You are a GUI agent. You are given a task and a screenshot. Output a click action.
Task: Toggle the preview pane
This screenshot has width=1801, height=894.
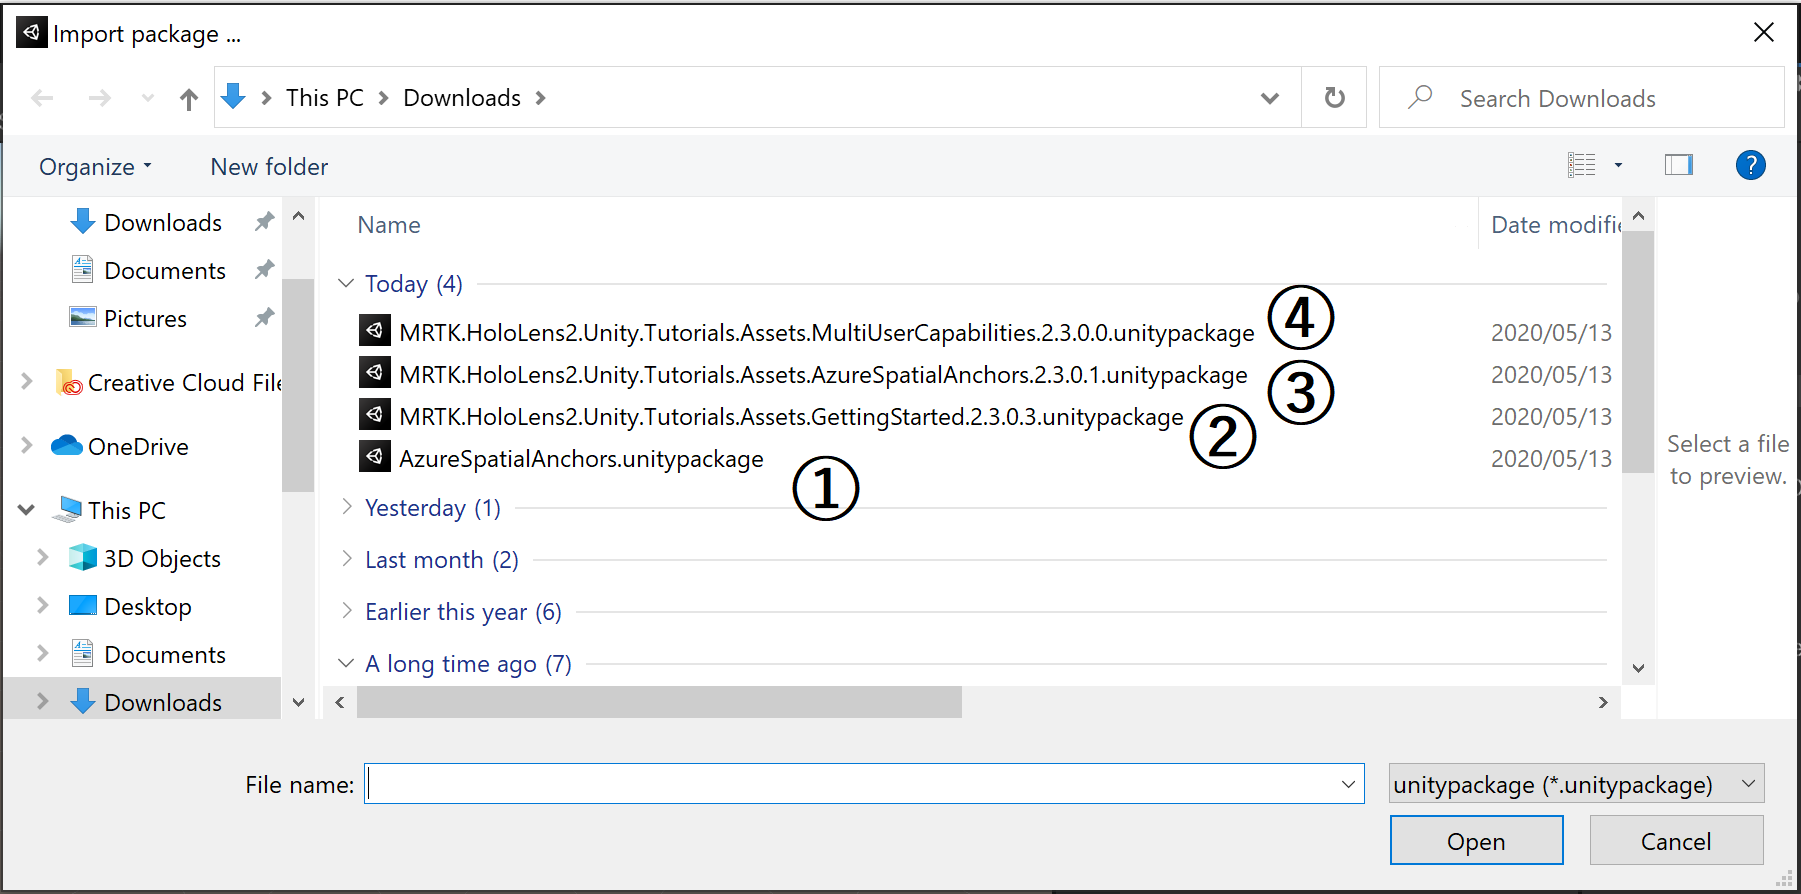(x=1678, y=166)
